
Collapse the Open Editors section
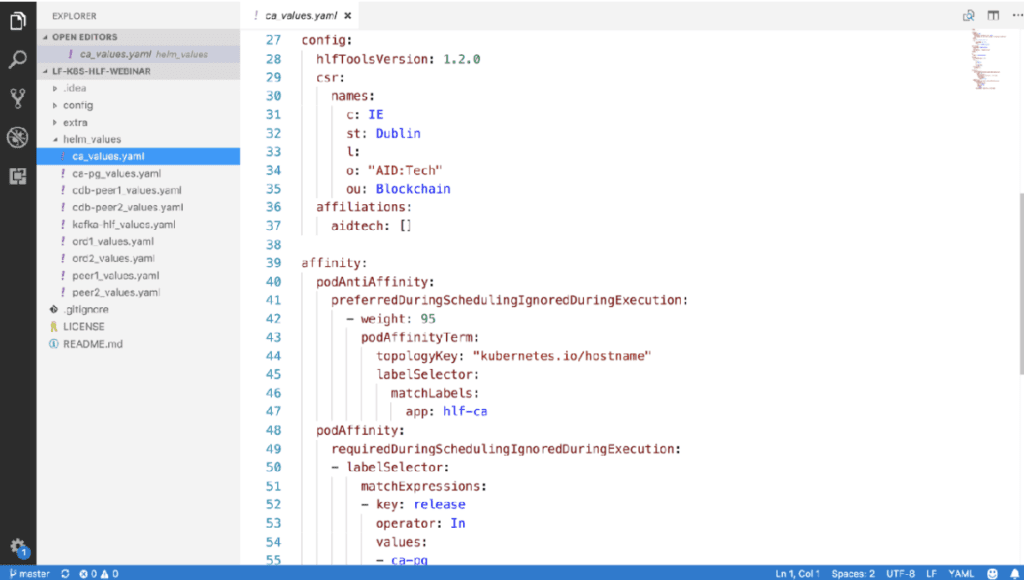tap(85, 36)
